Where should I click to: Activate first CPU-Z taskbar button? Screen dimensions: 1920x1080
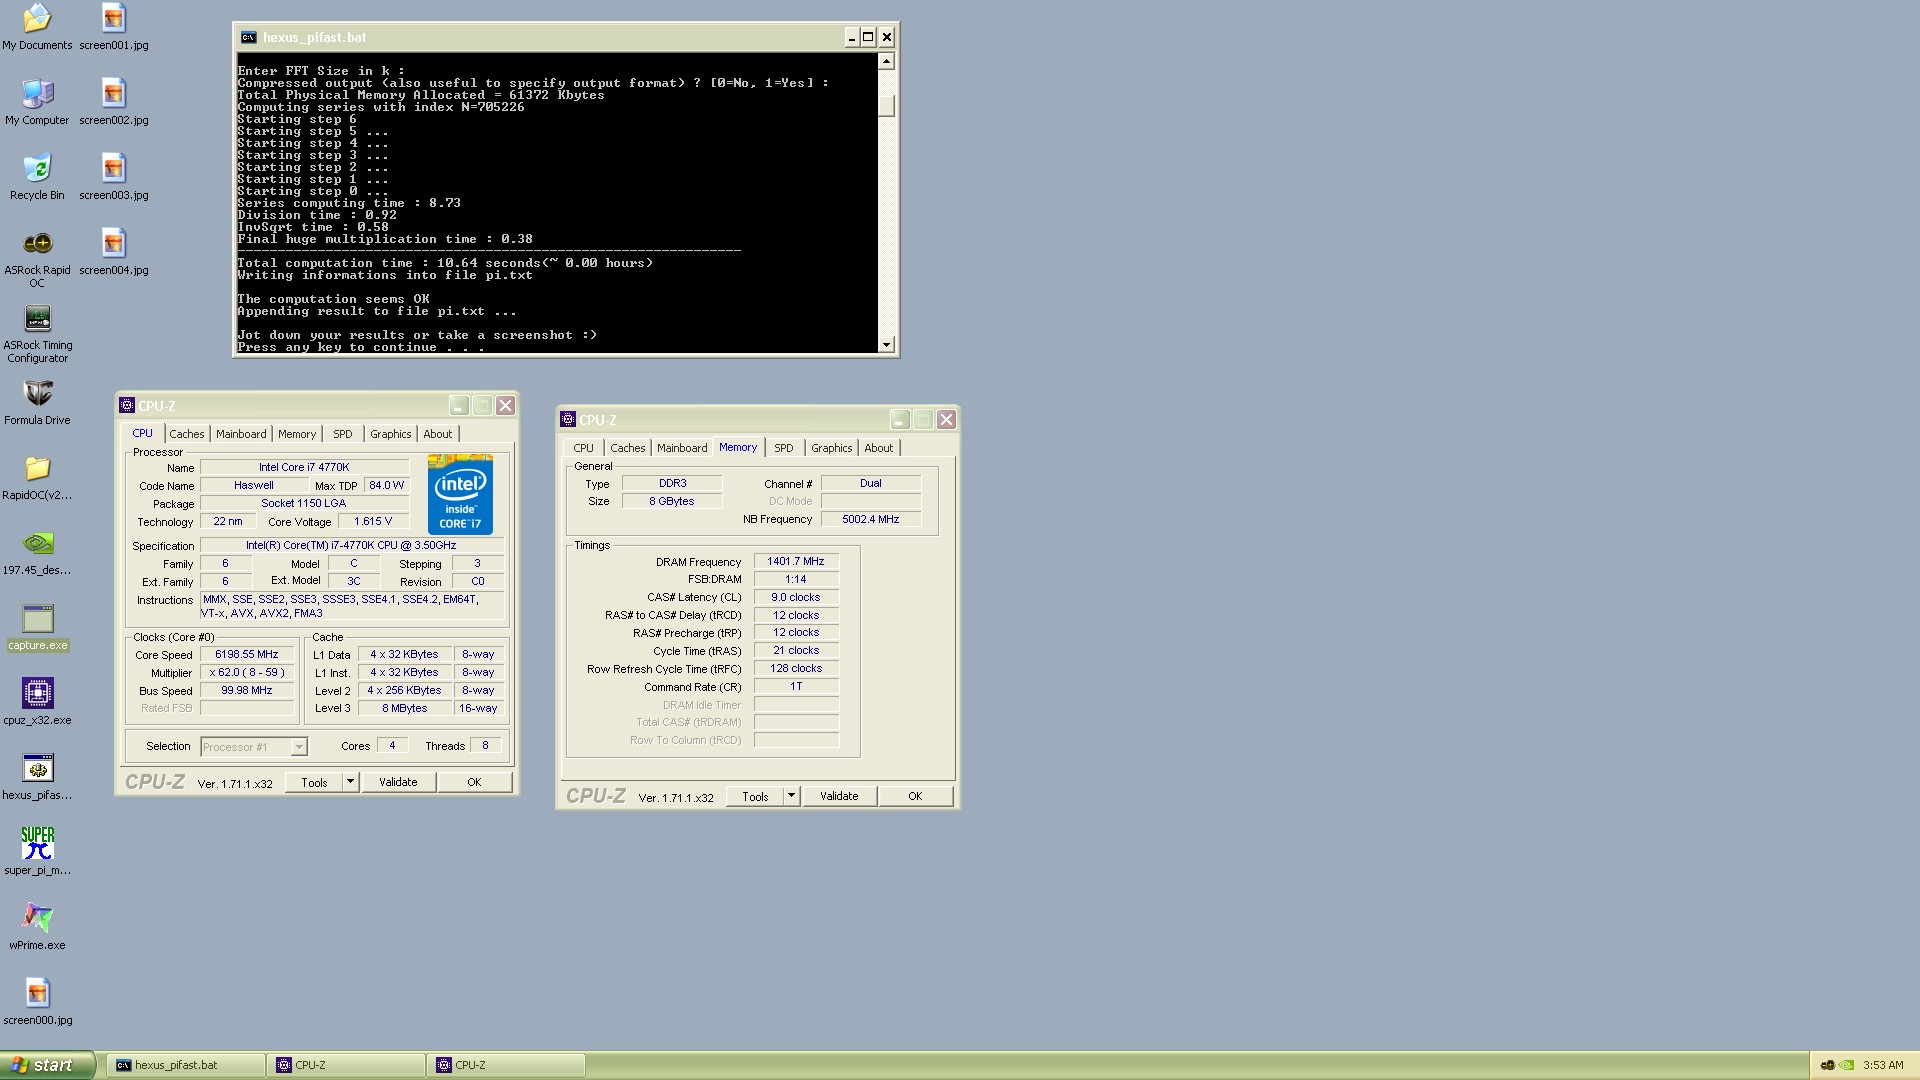coord(345,1065)
